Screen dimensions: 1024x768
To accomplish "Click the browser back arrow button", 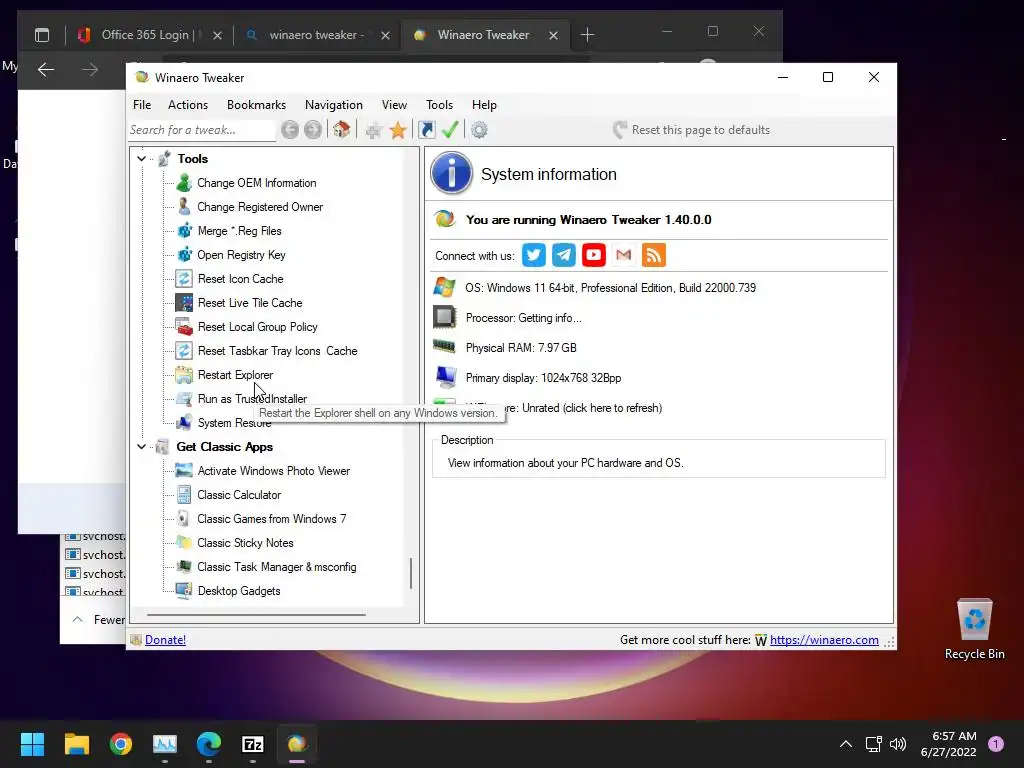I will tap(46, 69).
